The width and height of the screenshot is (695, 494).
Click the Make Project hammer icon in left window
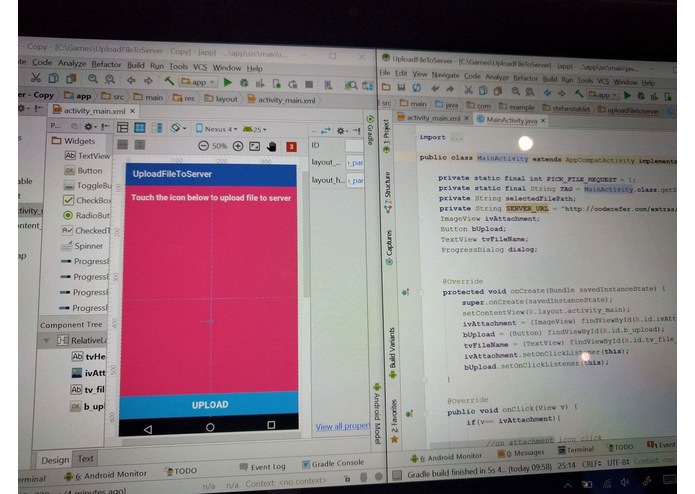tap(168, 81)
